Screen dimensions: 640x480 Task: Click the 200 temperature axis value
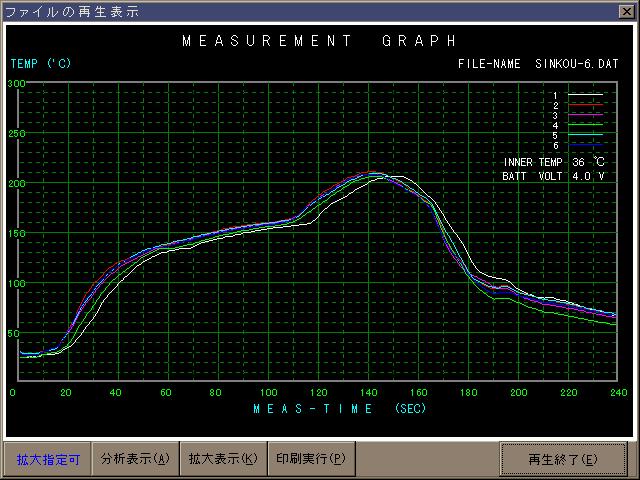click(16, 184)
